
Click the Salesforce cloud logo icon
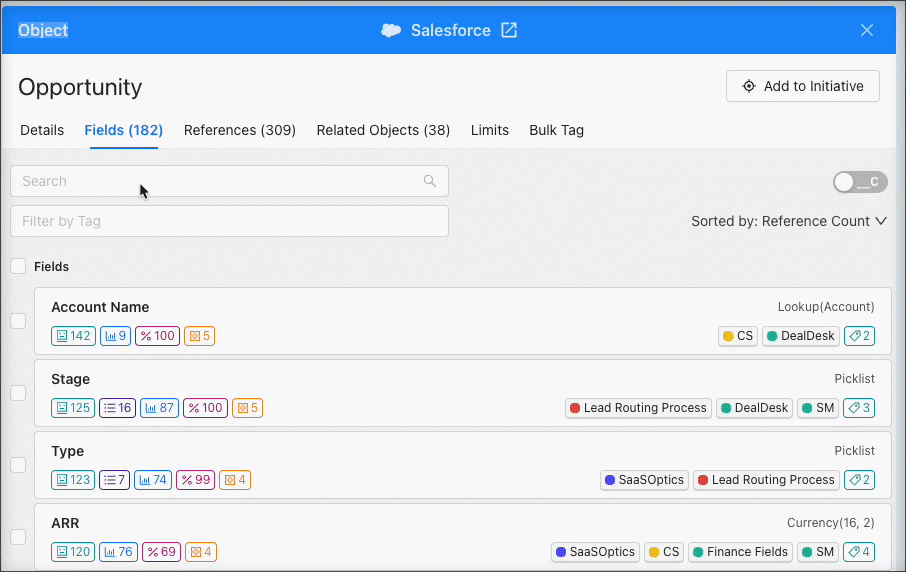coord(391,30)
